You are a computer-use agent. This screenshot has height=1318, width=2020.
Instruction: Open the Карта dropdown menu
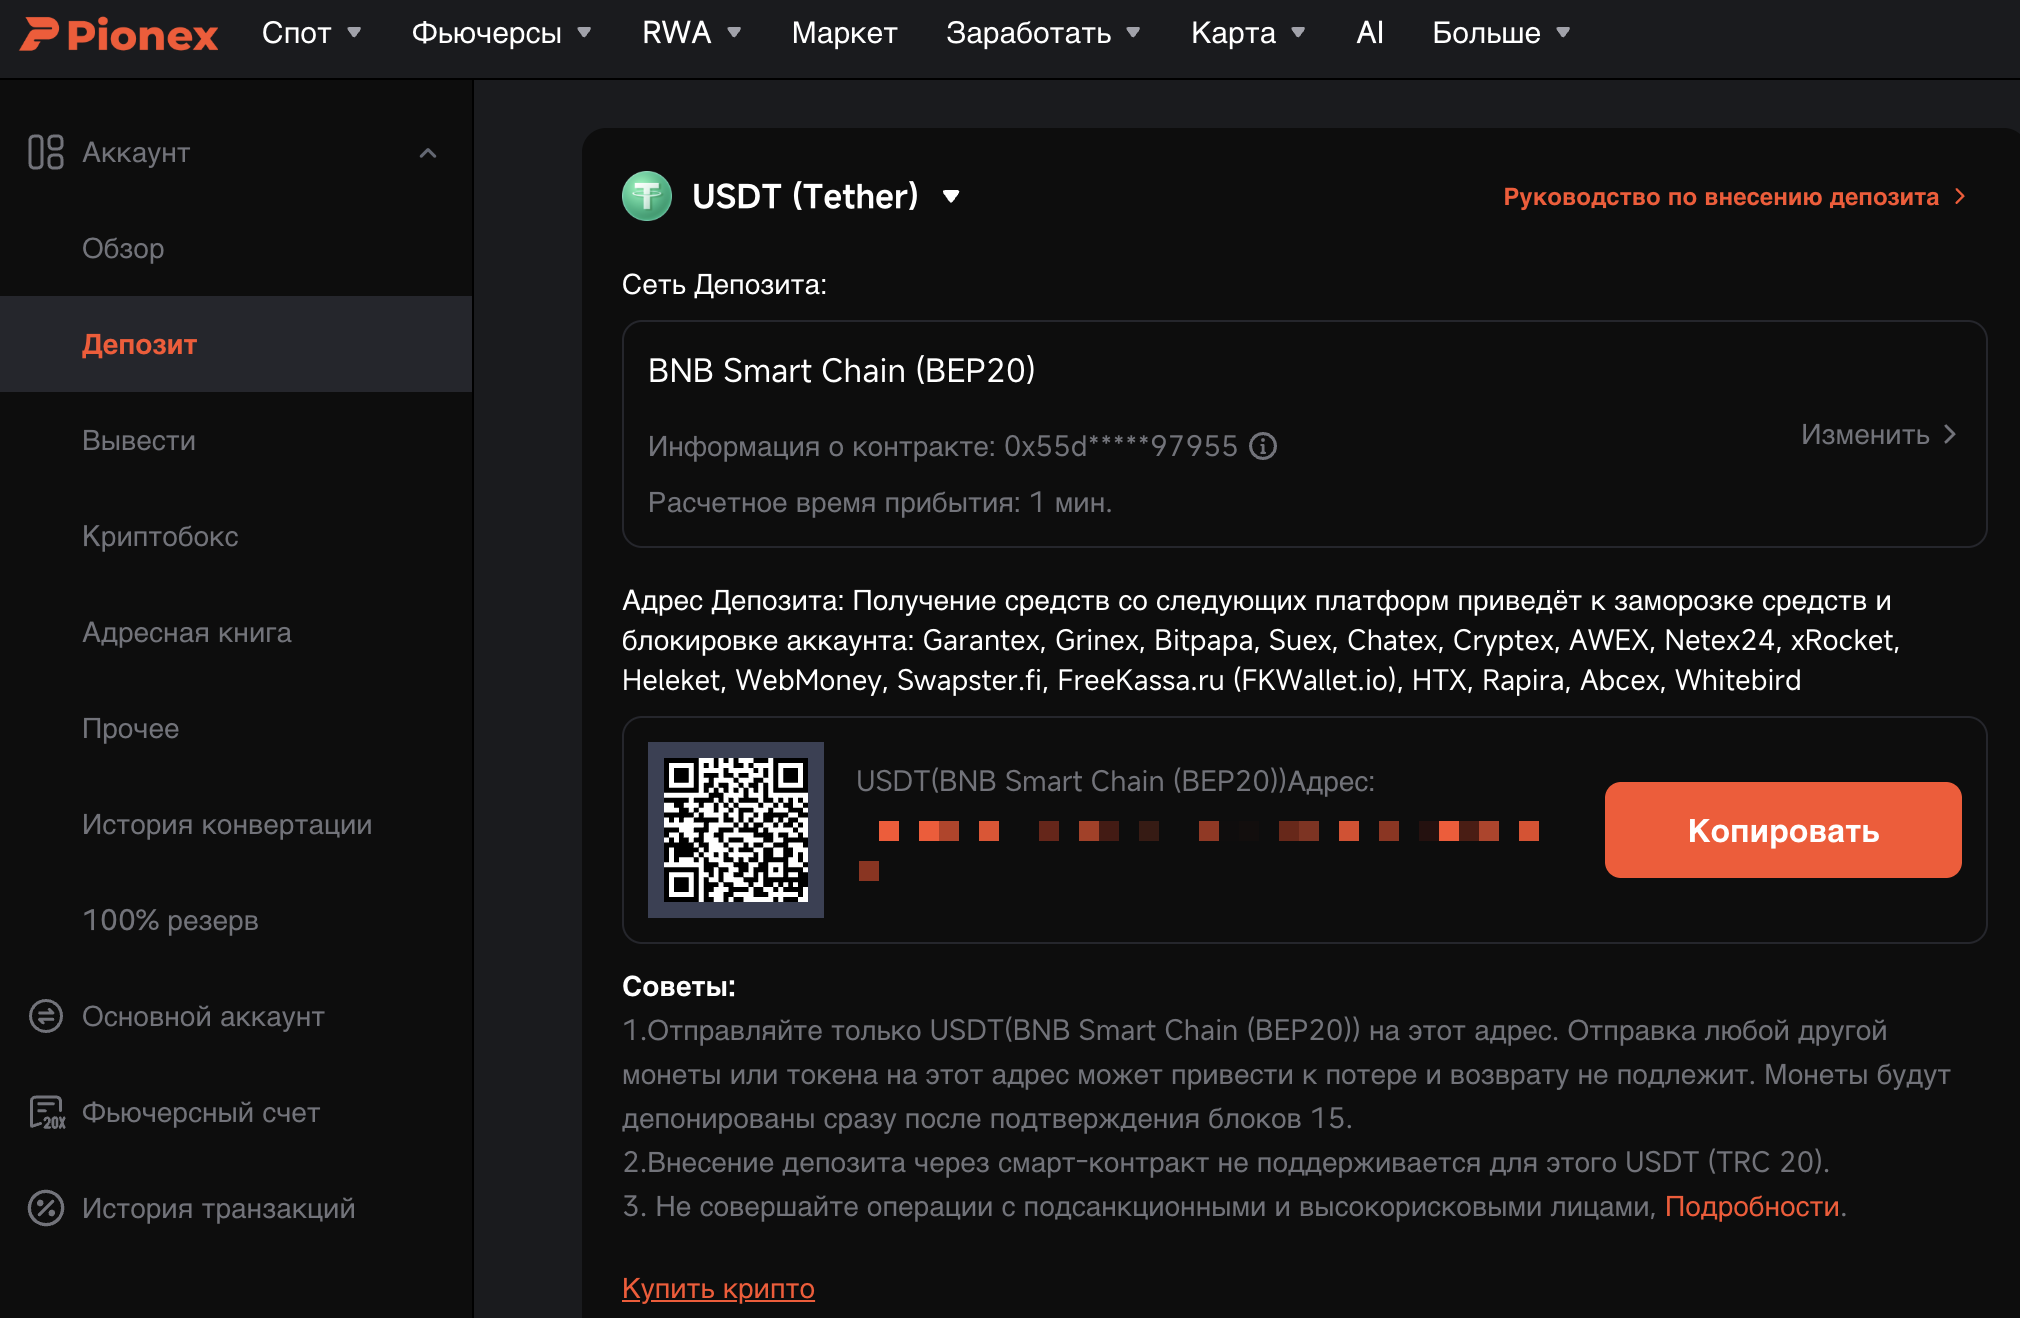click(x=1248, y=33)
